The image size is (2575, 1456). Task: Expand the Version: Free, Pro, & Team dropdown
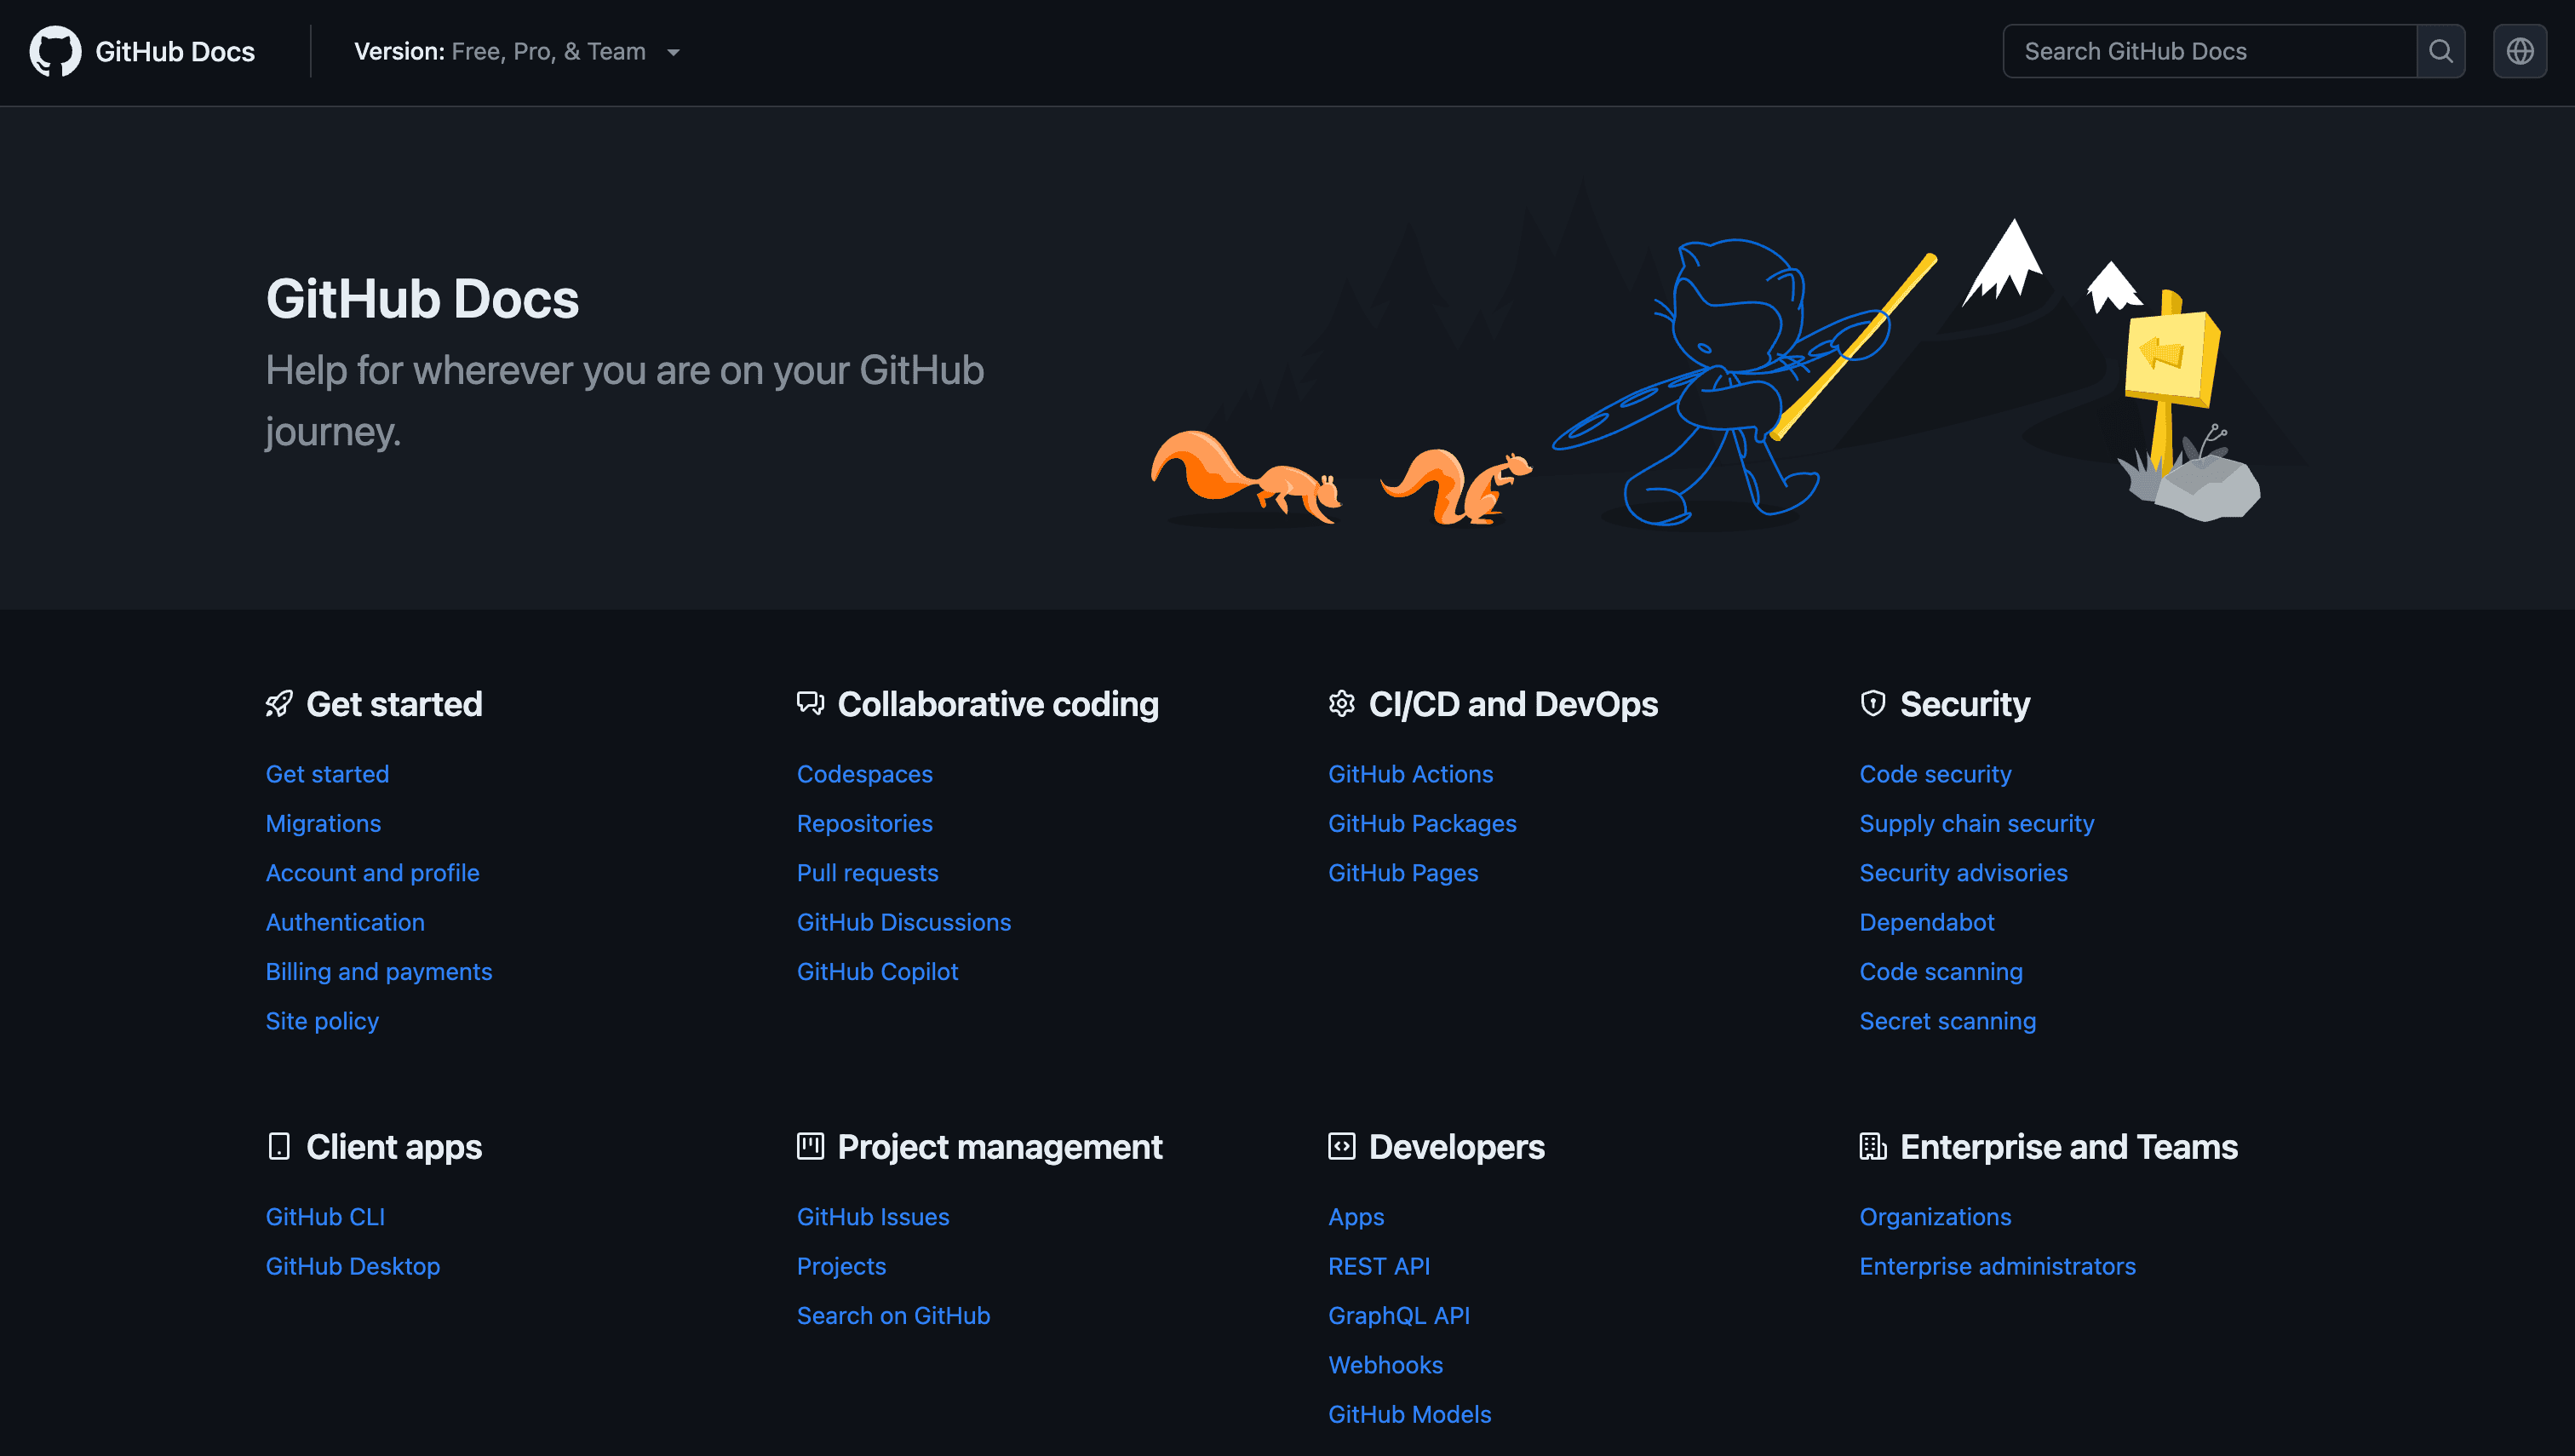(x=517, y=51)
